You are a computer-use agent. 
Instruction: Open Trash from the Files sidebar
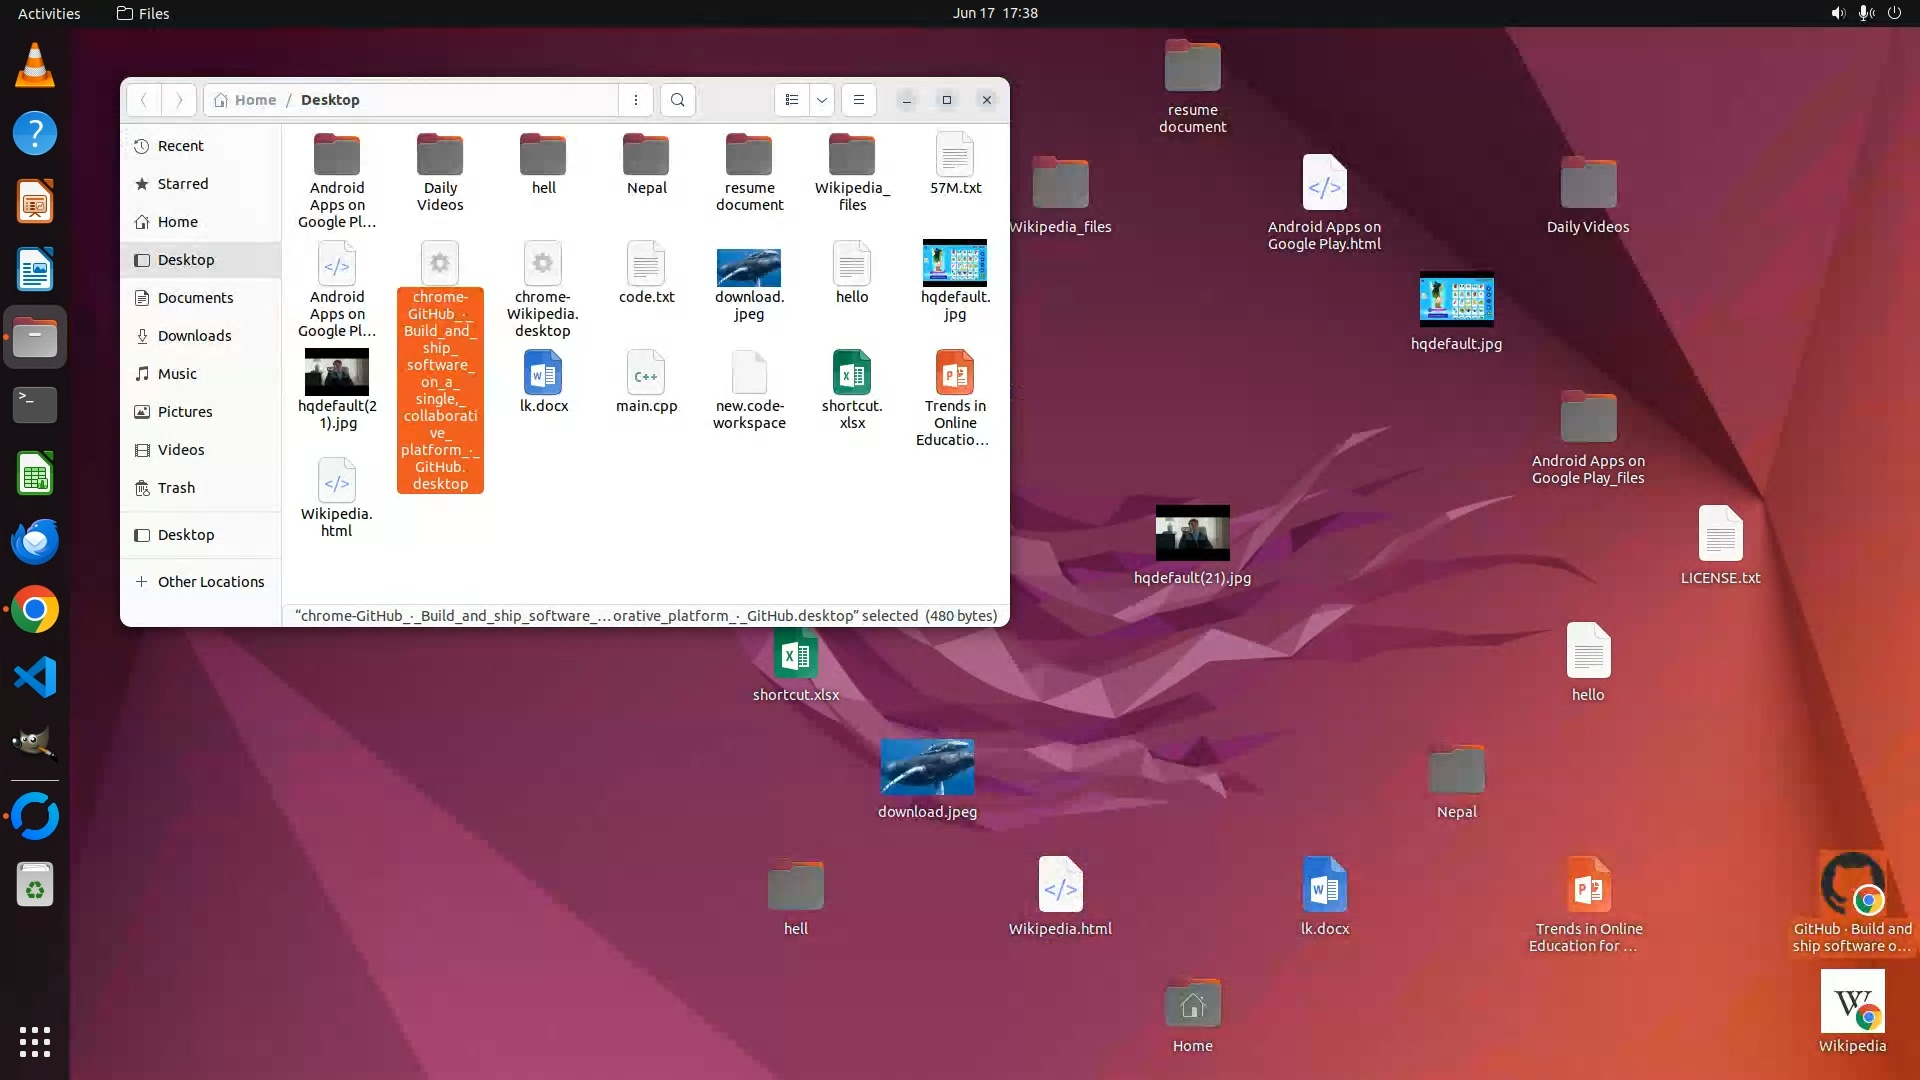pyautogui.click(x=176, y=488)
